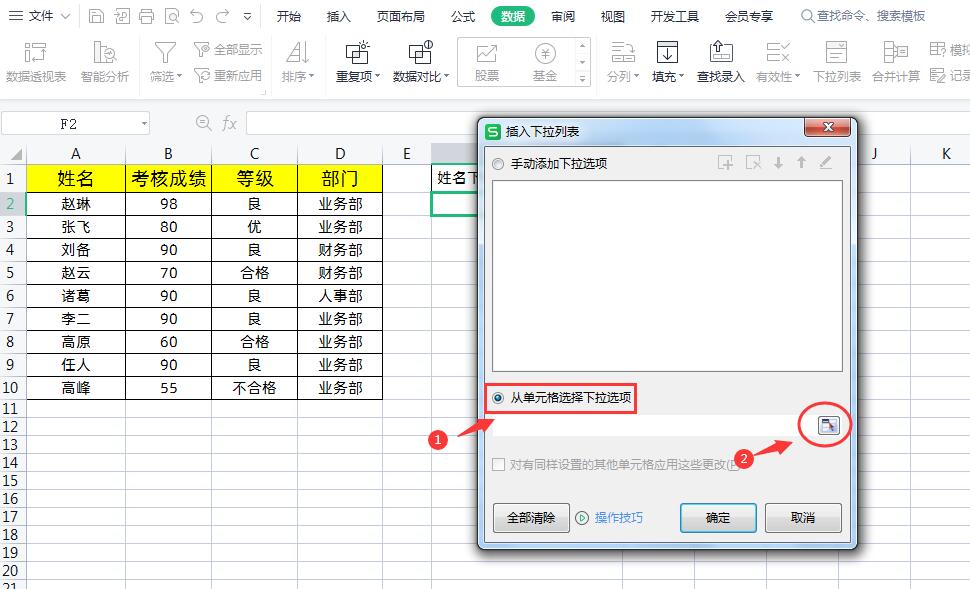
Task: Expand the Name Box dropdown arrow
Action: 144,124
